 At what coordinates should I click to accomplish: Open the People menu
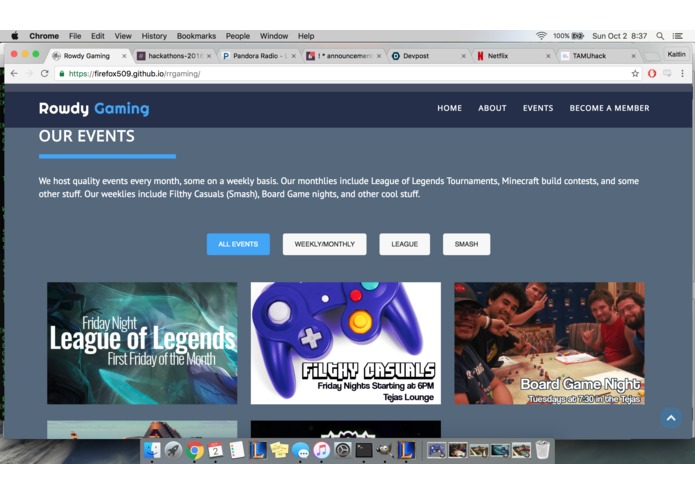(x=238, y=36)
